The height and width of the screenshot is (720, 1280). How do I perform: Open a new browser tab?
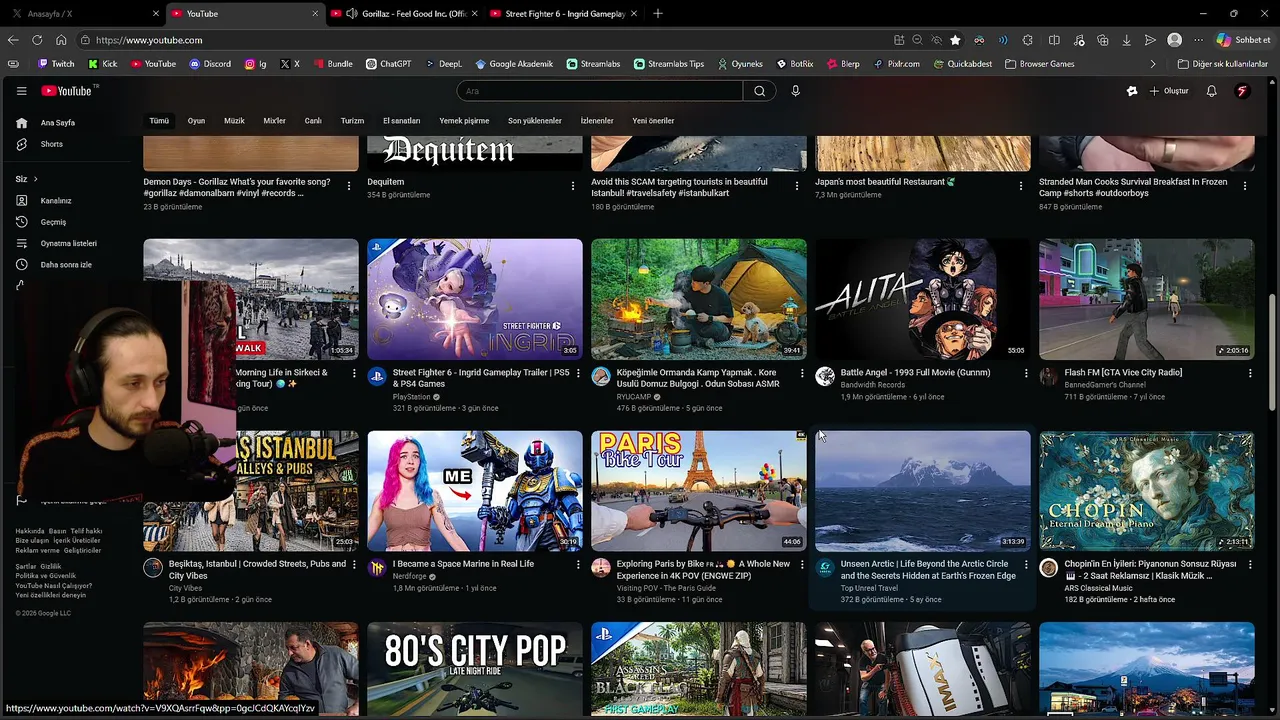(x=657, y=14)
